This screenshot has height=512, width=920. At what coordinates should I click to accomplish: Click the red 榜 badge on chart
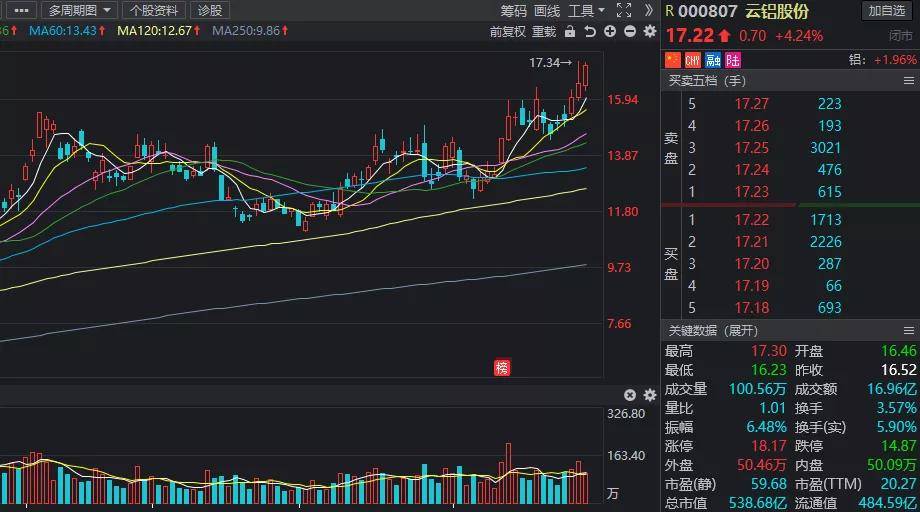click(x=502, y=368)
